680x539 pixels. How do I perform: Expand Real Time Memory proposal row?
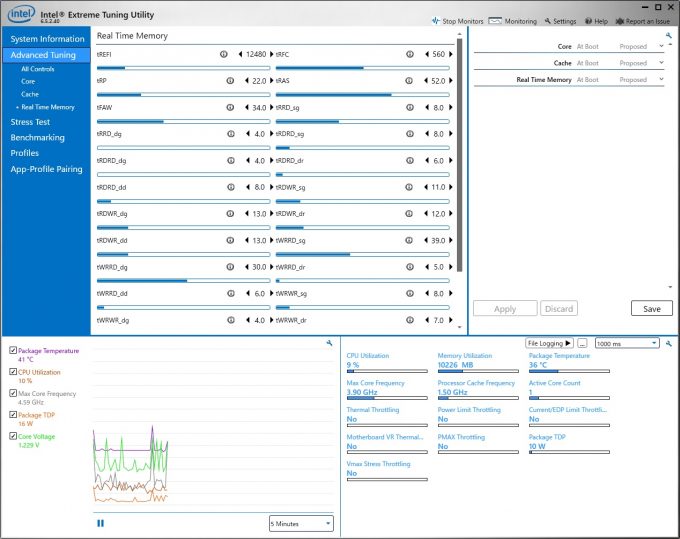point(661,79)
